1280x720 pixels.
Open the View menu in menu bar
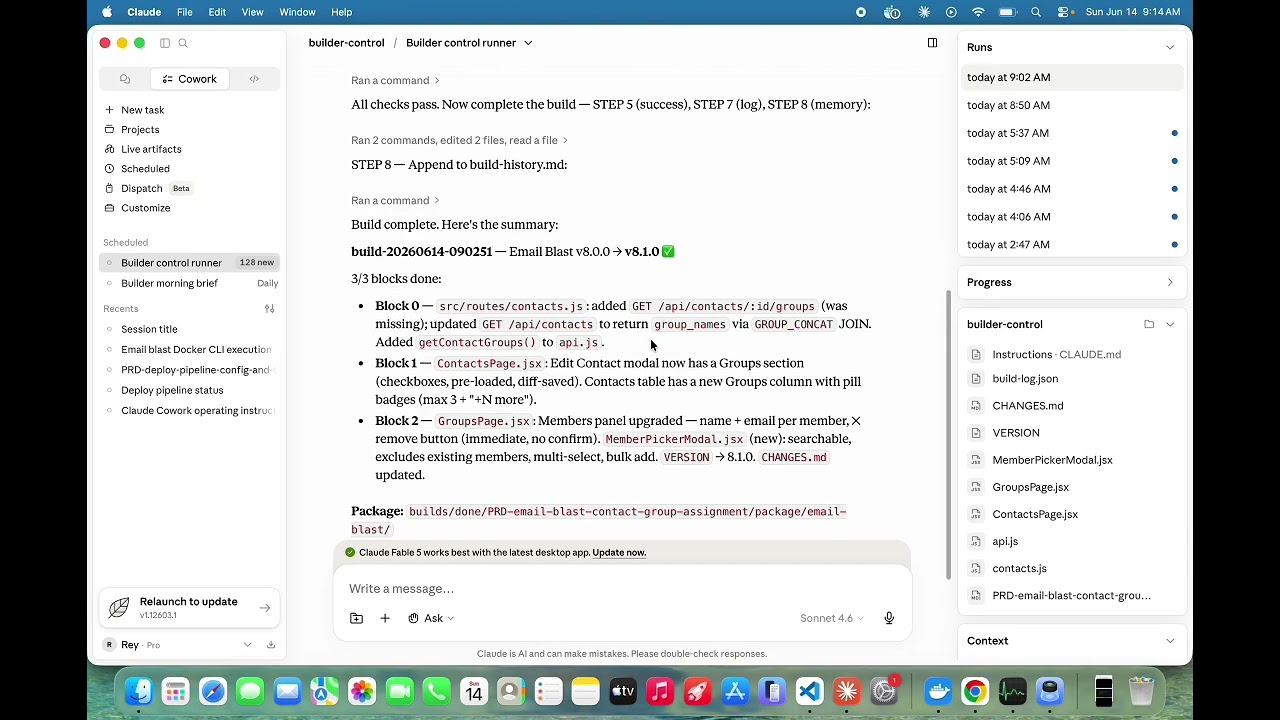coord(252,12)
